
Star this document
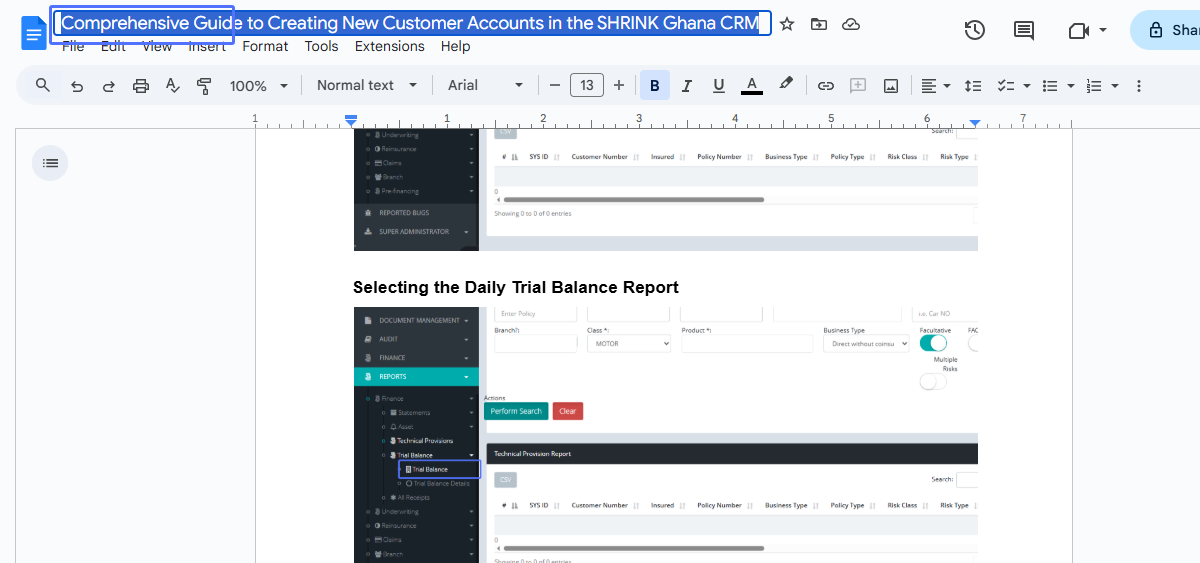click(787, 25)
